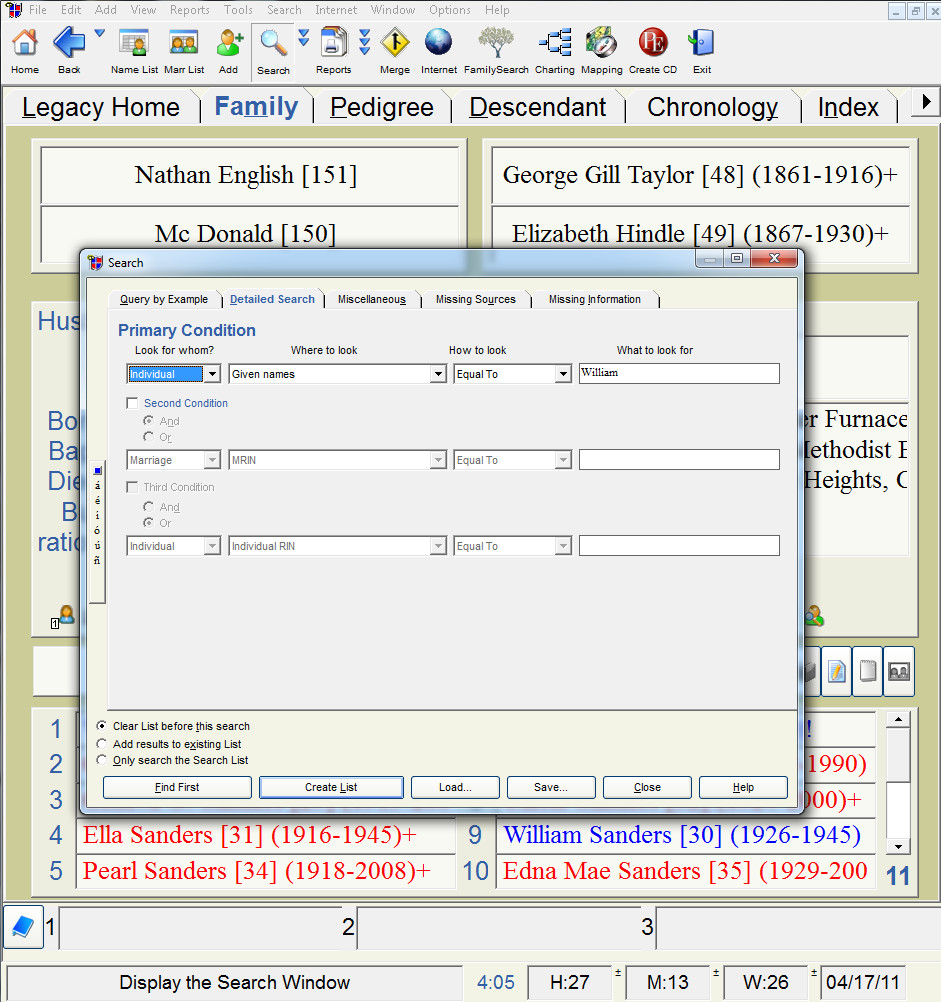Click the husband's person icon
Viewport: 941px width, 1002px height.
pyautogui.click(x=66, y=615)
